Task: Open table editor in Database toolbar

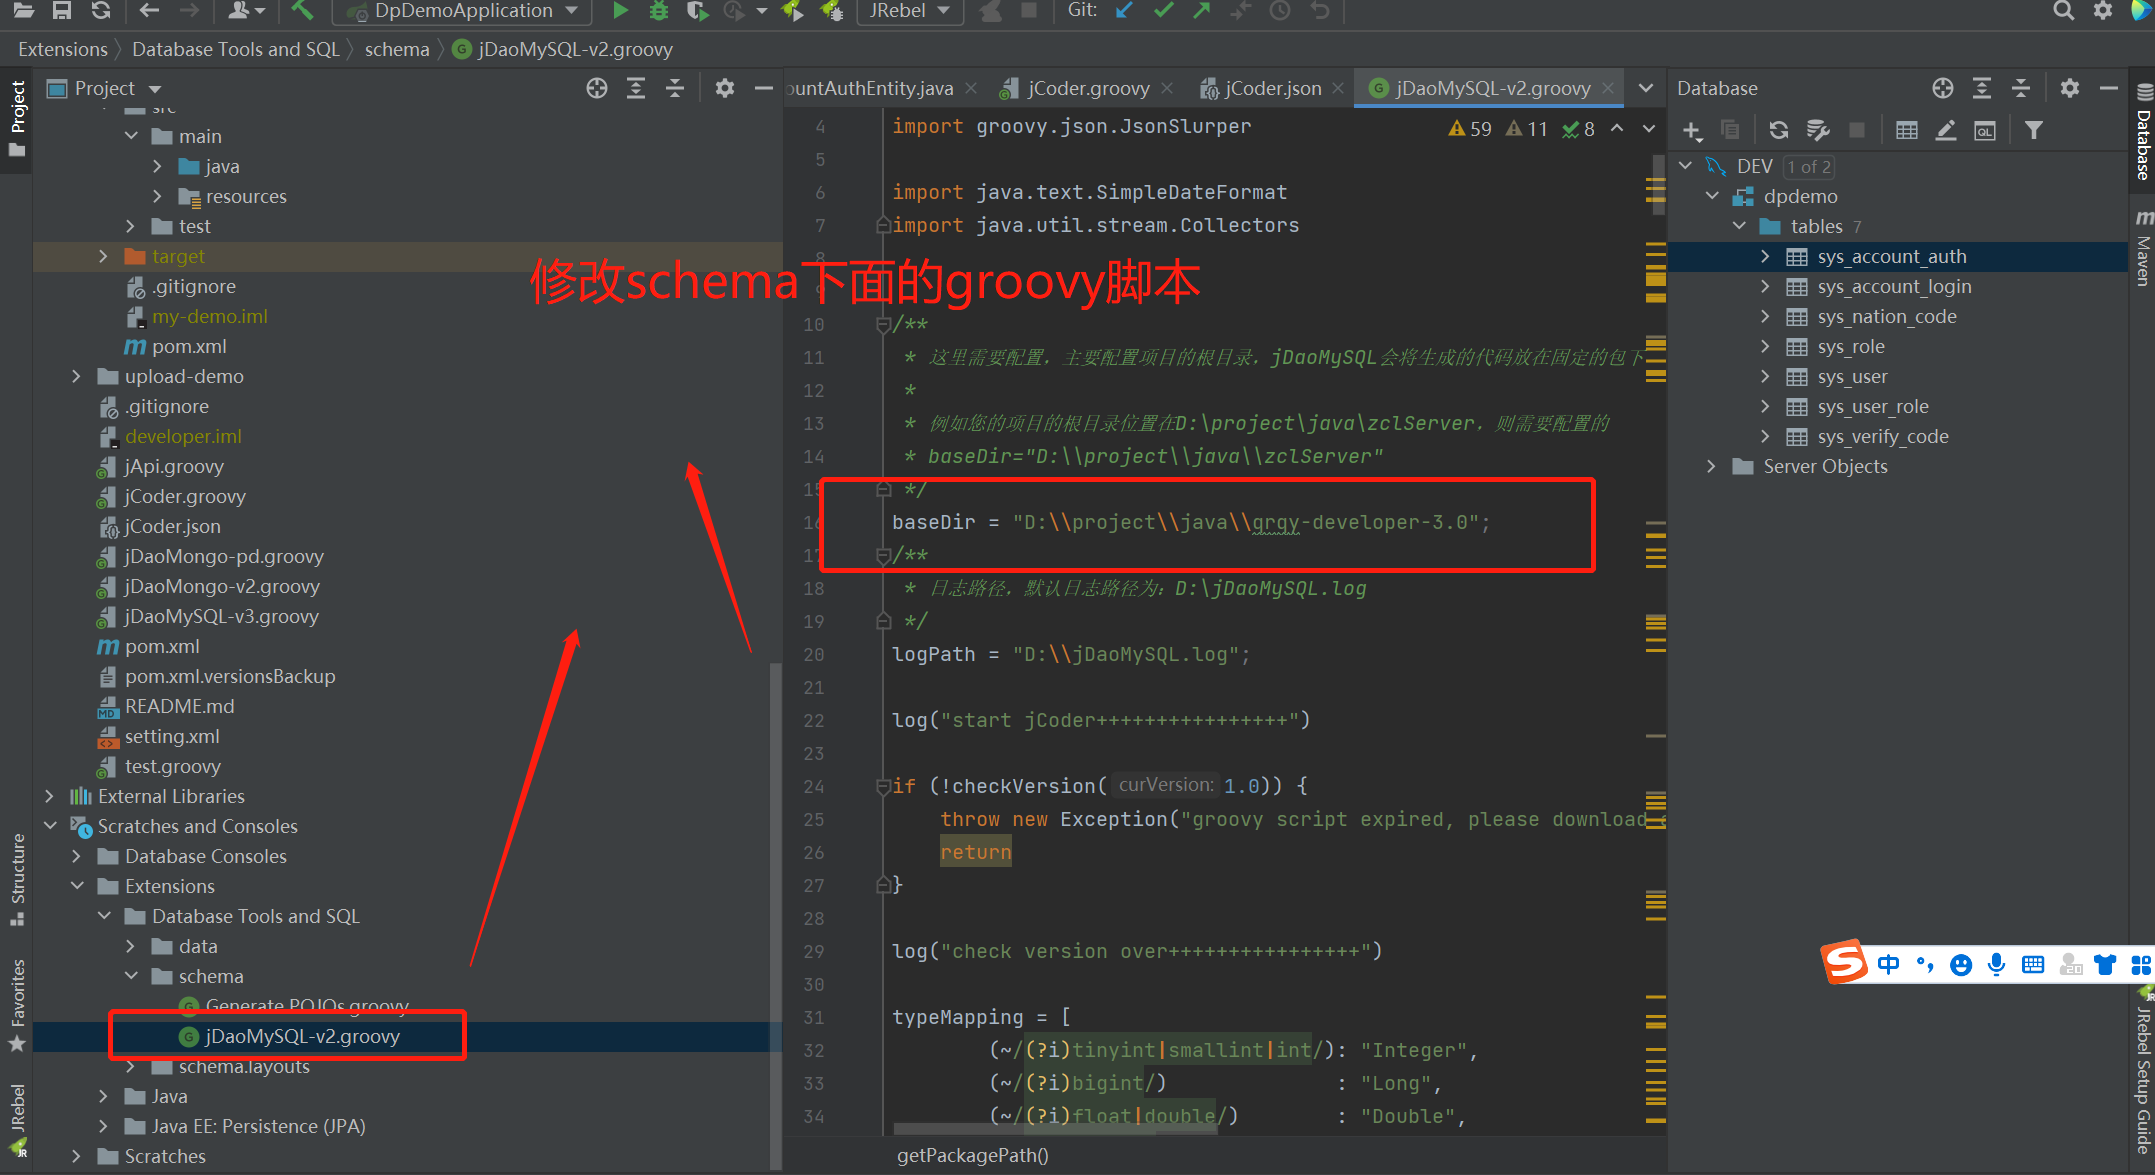Action: 1907,130
